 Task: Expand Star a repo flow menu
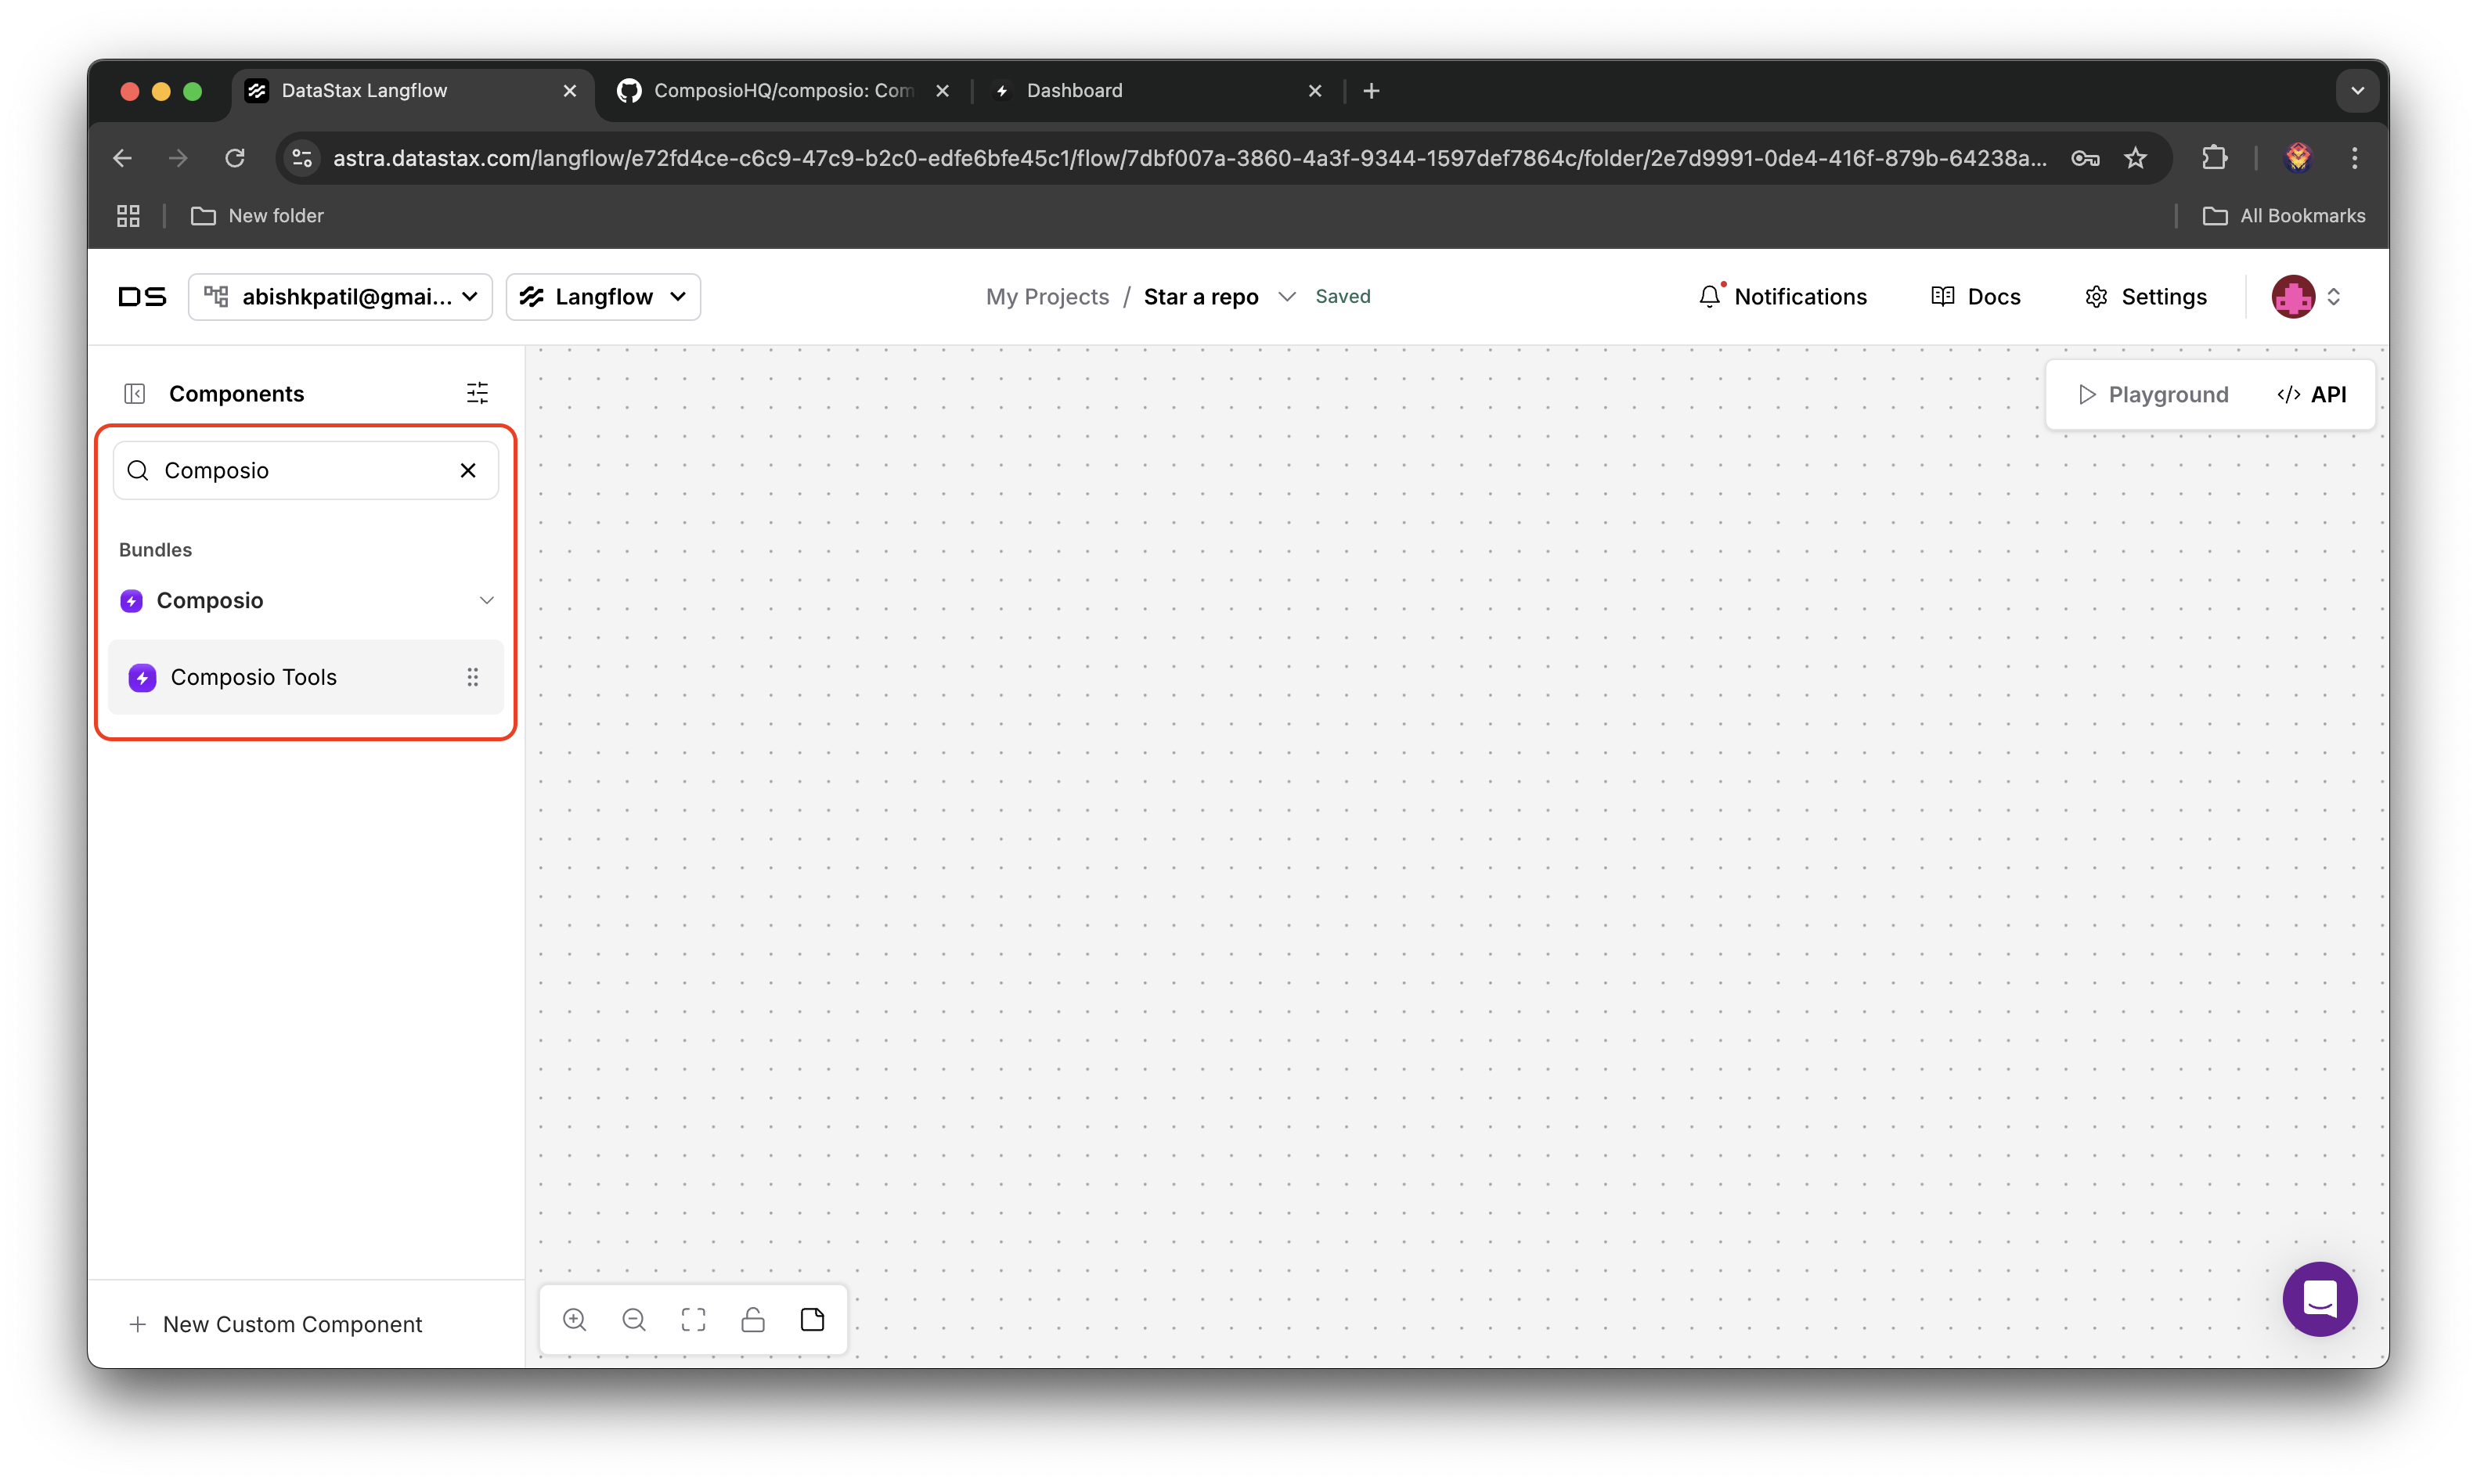tap(1287, 297)
